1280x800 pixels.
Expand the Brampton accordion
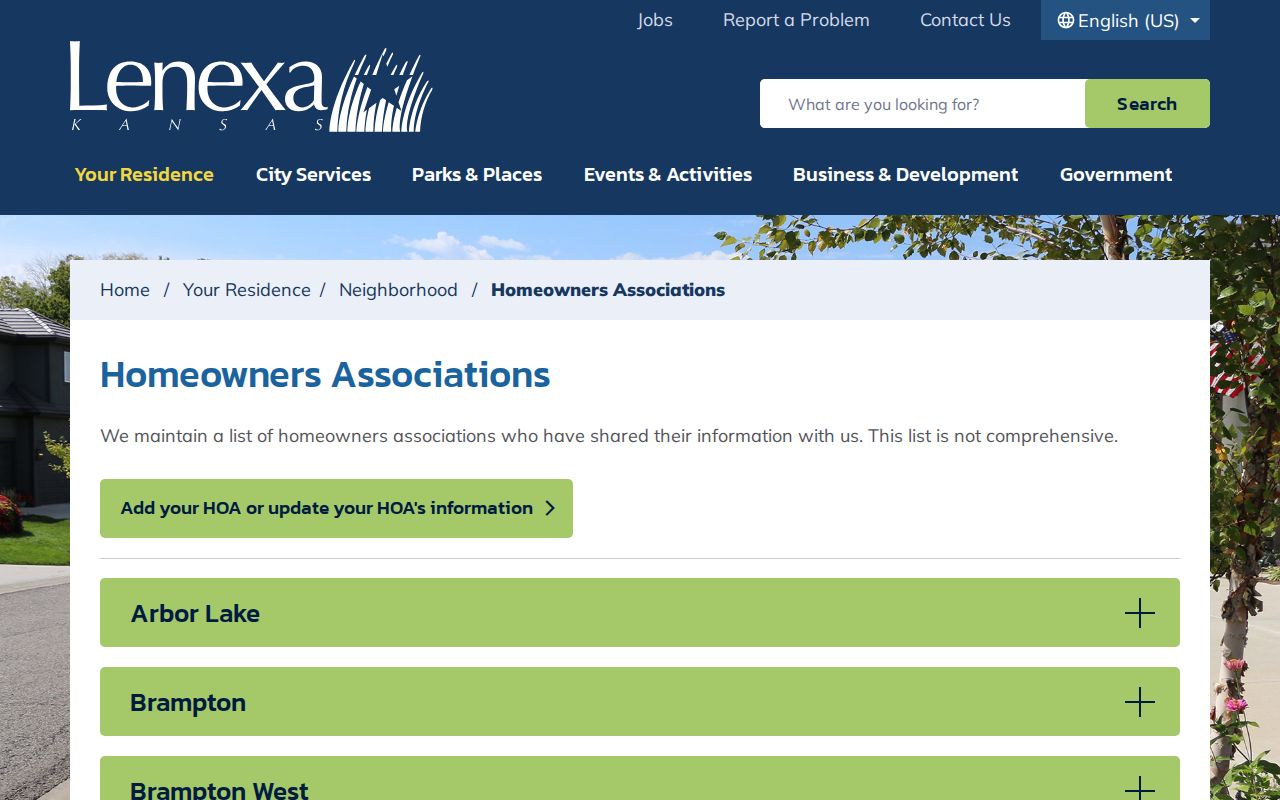click(x=640, y=702)
